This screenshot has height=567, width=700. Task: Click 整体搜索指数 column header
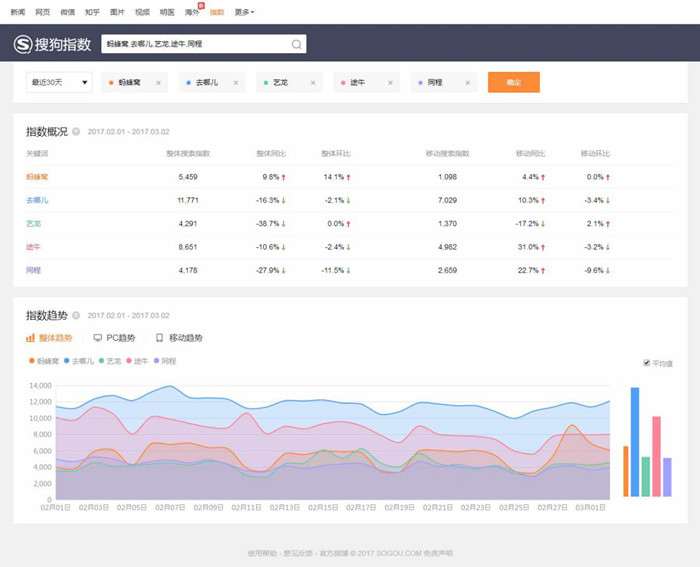pos(188,154)
